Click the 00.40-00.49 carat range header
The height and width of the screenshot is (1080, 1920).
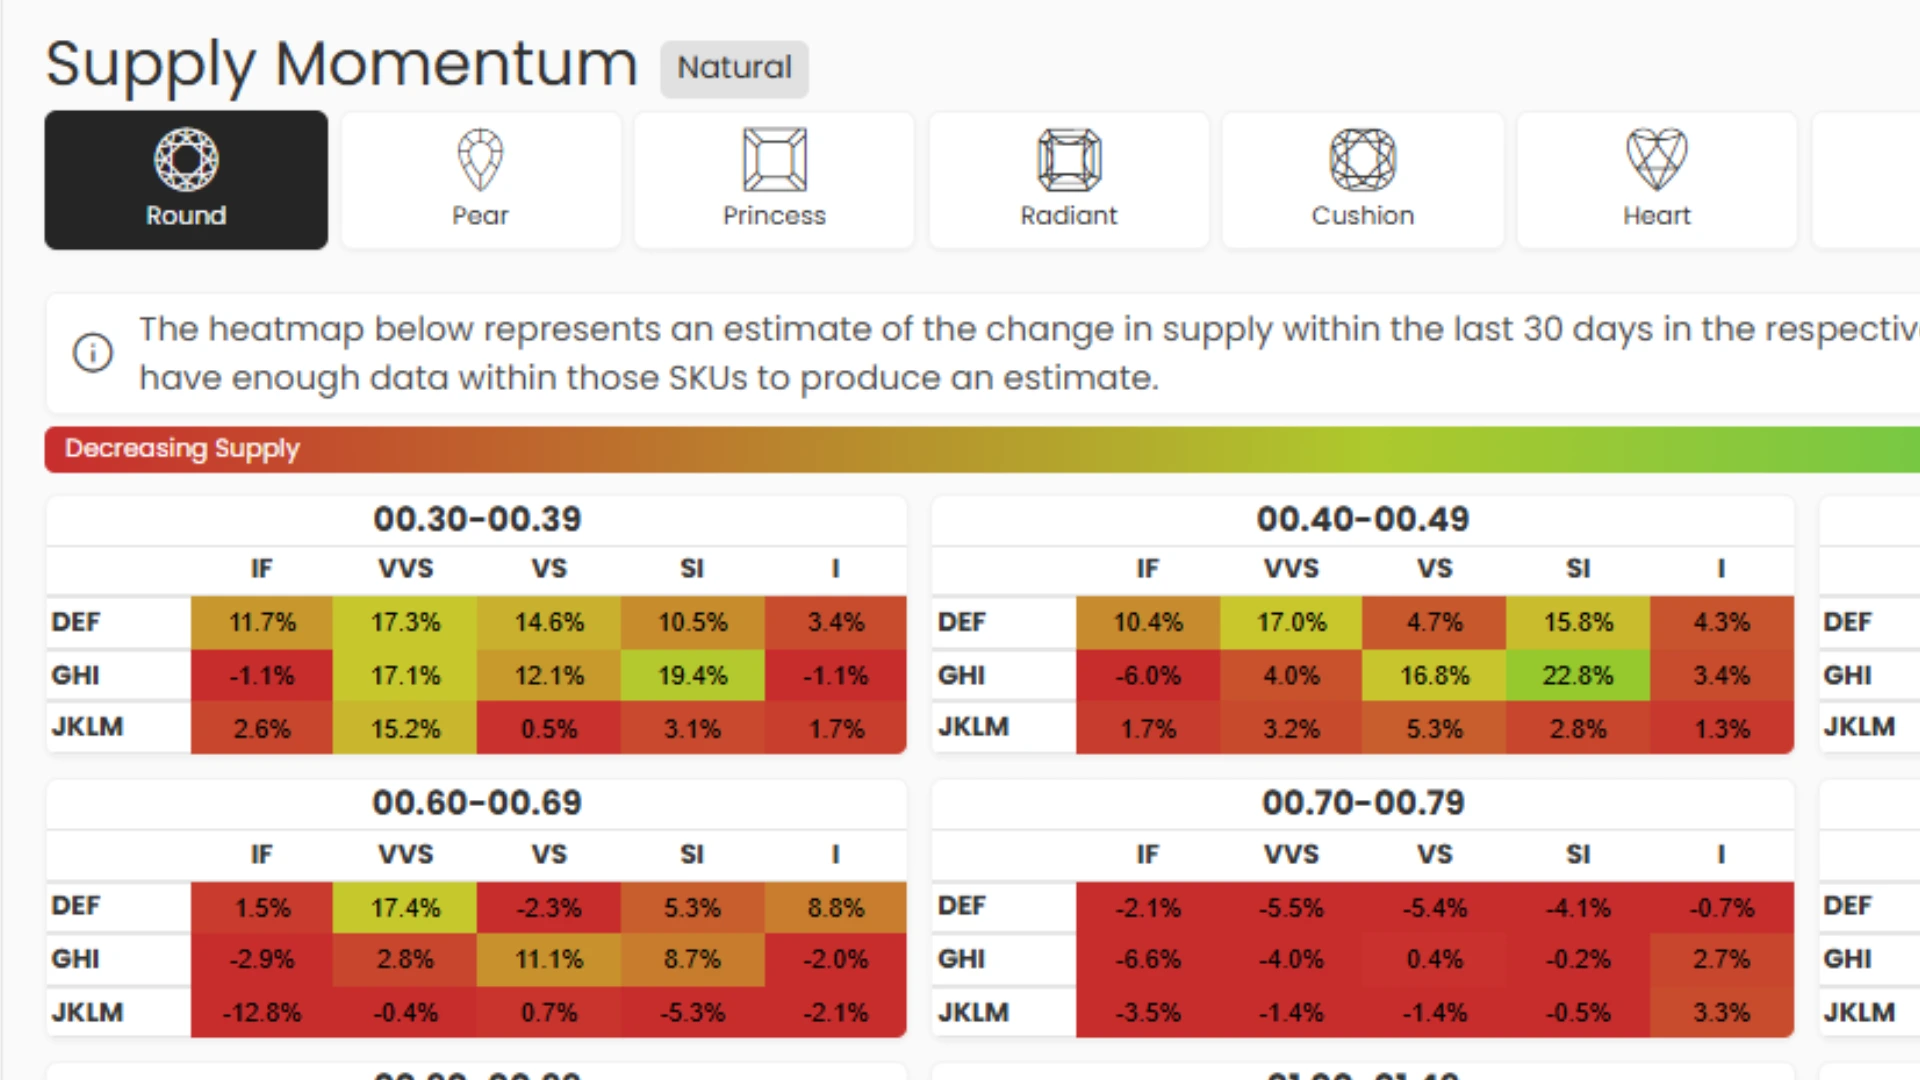pos(1362,519)
